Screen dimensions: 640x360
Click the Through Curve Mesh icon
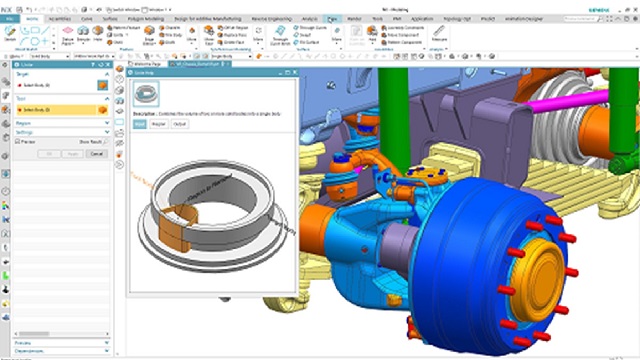[x=280, y=34]
